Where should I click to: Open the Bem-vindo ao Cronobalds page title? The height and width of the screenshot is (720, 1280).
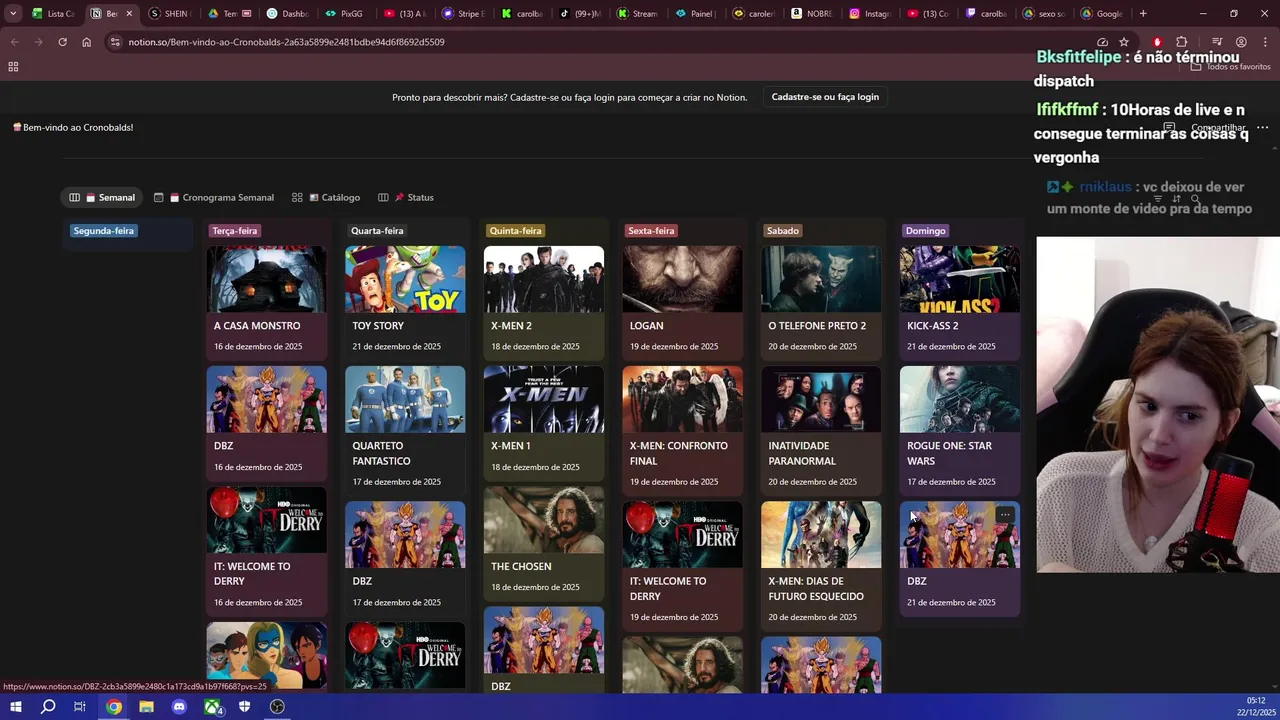(x=73, y=128)
